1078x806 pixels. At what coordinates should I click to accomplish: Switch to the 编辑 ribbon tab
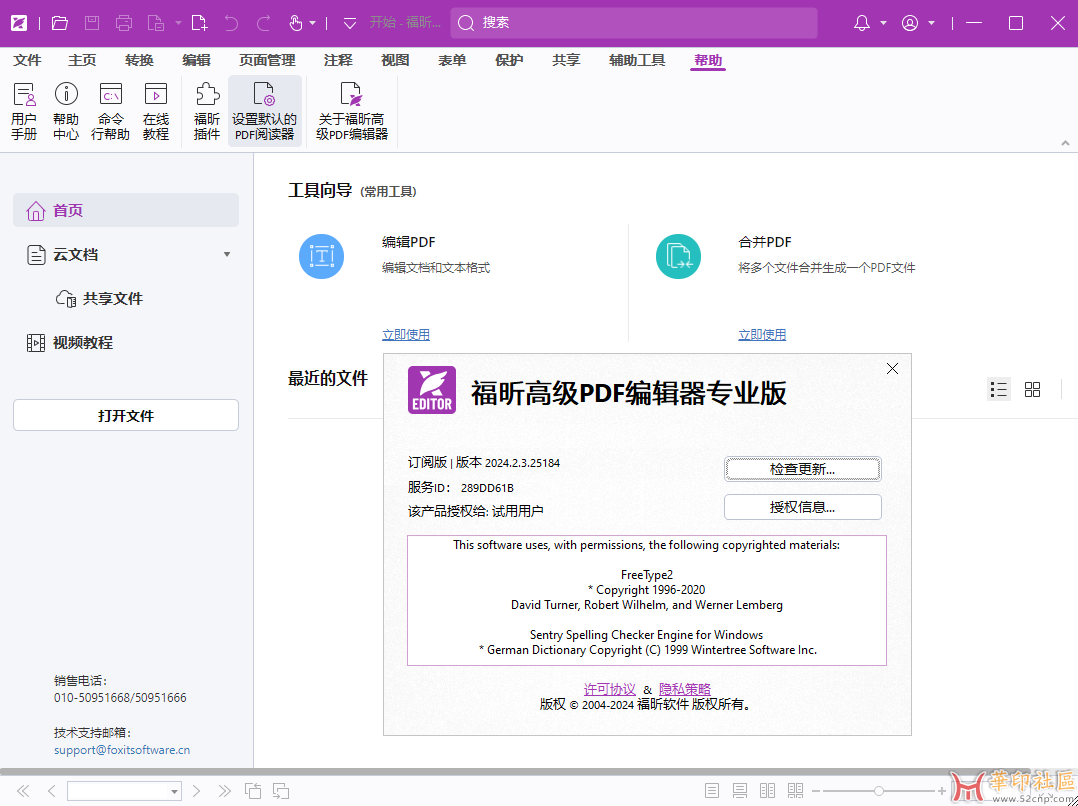[196, 60]
